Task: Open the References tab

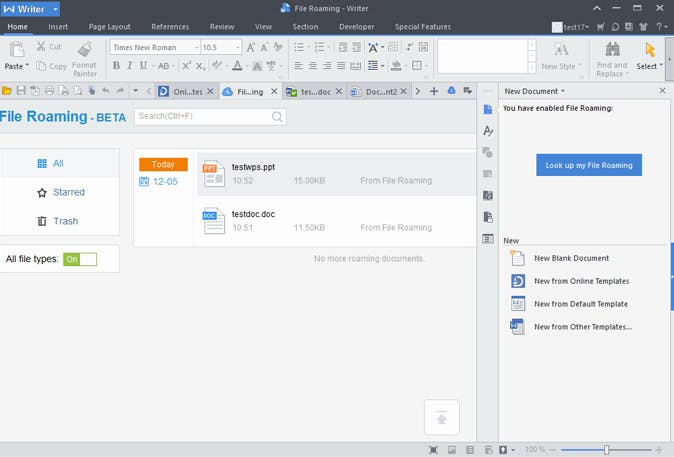Action: pos(170,27)
